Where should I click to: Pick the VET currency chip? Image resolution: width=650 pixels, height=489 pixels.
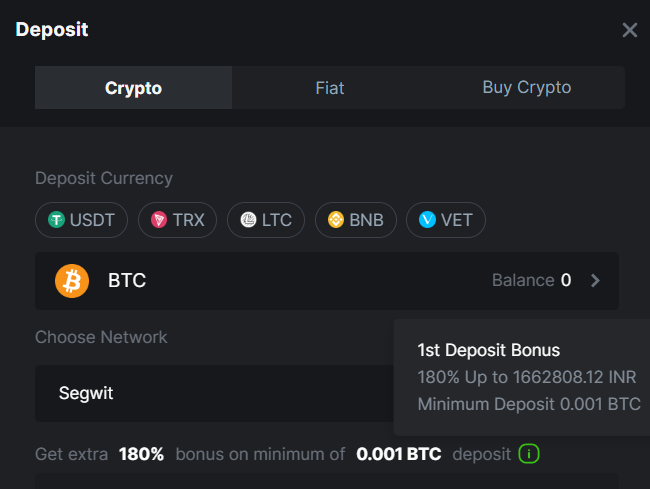(x=446, y=220)
